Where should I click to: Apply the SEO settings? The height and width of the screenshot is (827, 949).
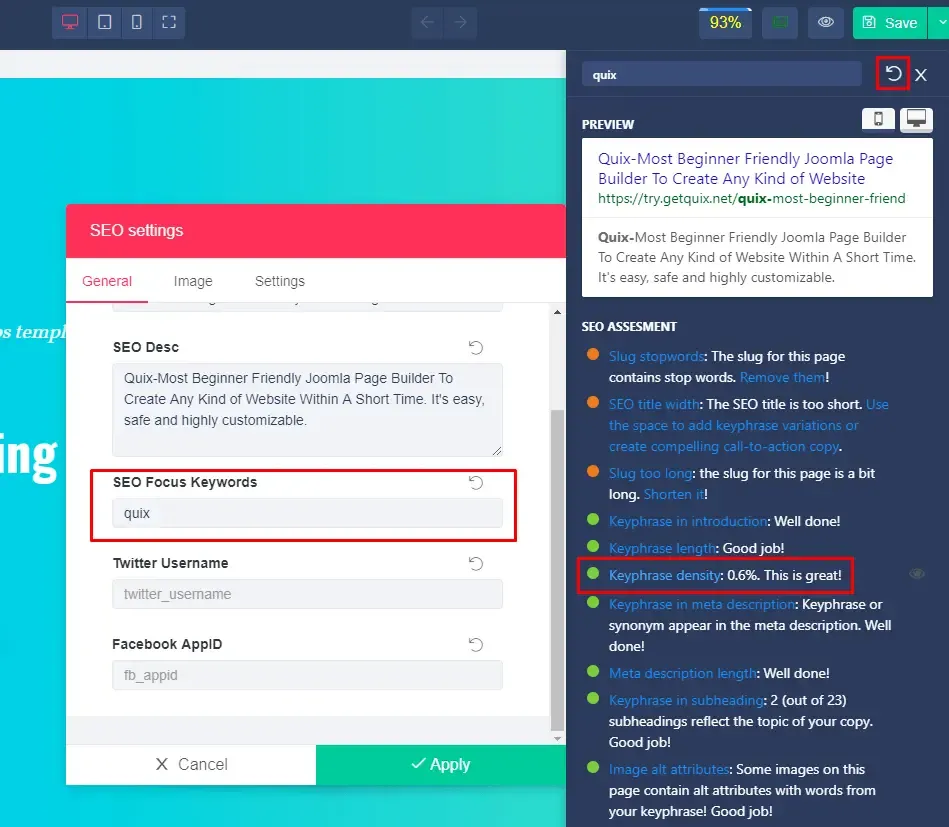point(441,765)
